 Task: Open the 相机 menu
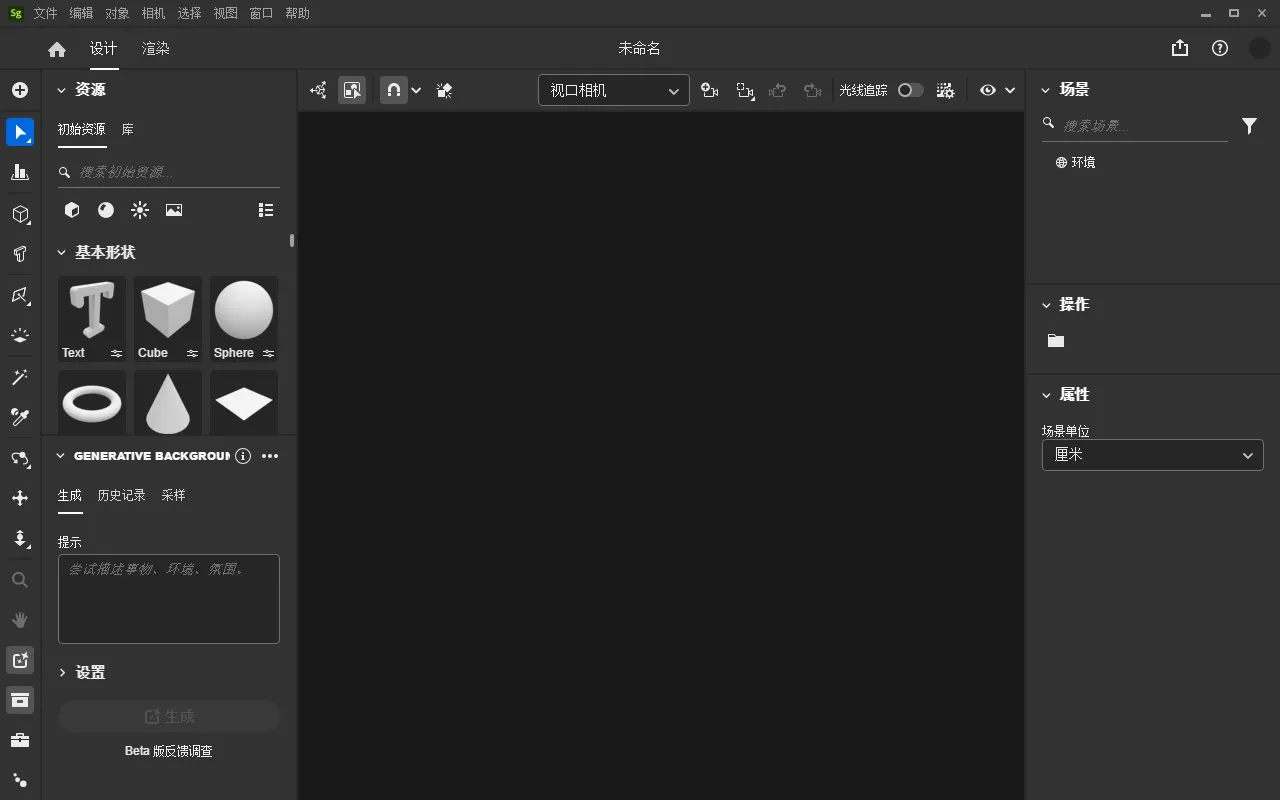click(x=153, y=13)
